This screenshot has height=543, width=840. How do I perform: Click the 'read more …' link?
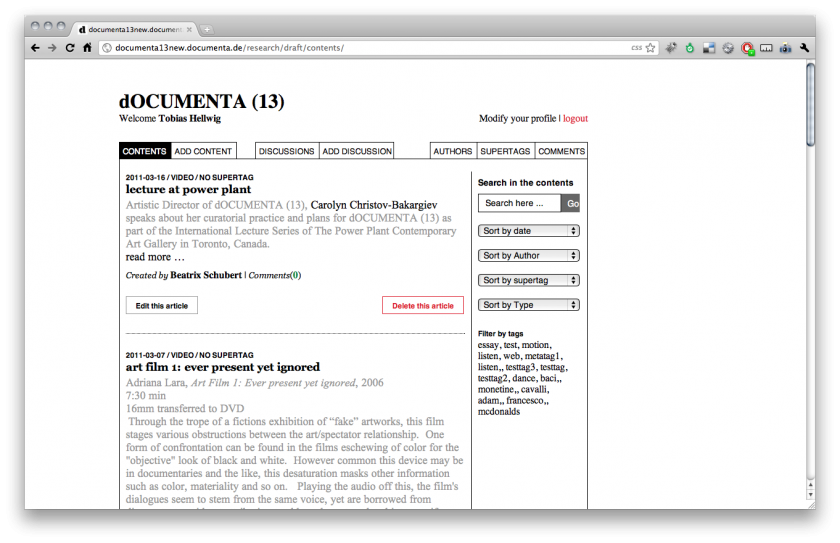pos(155,257)
